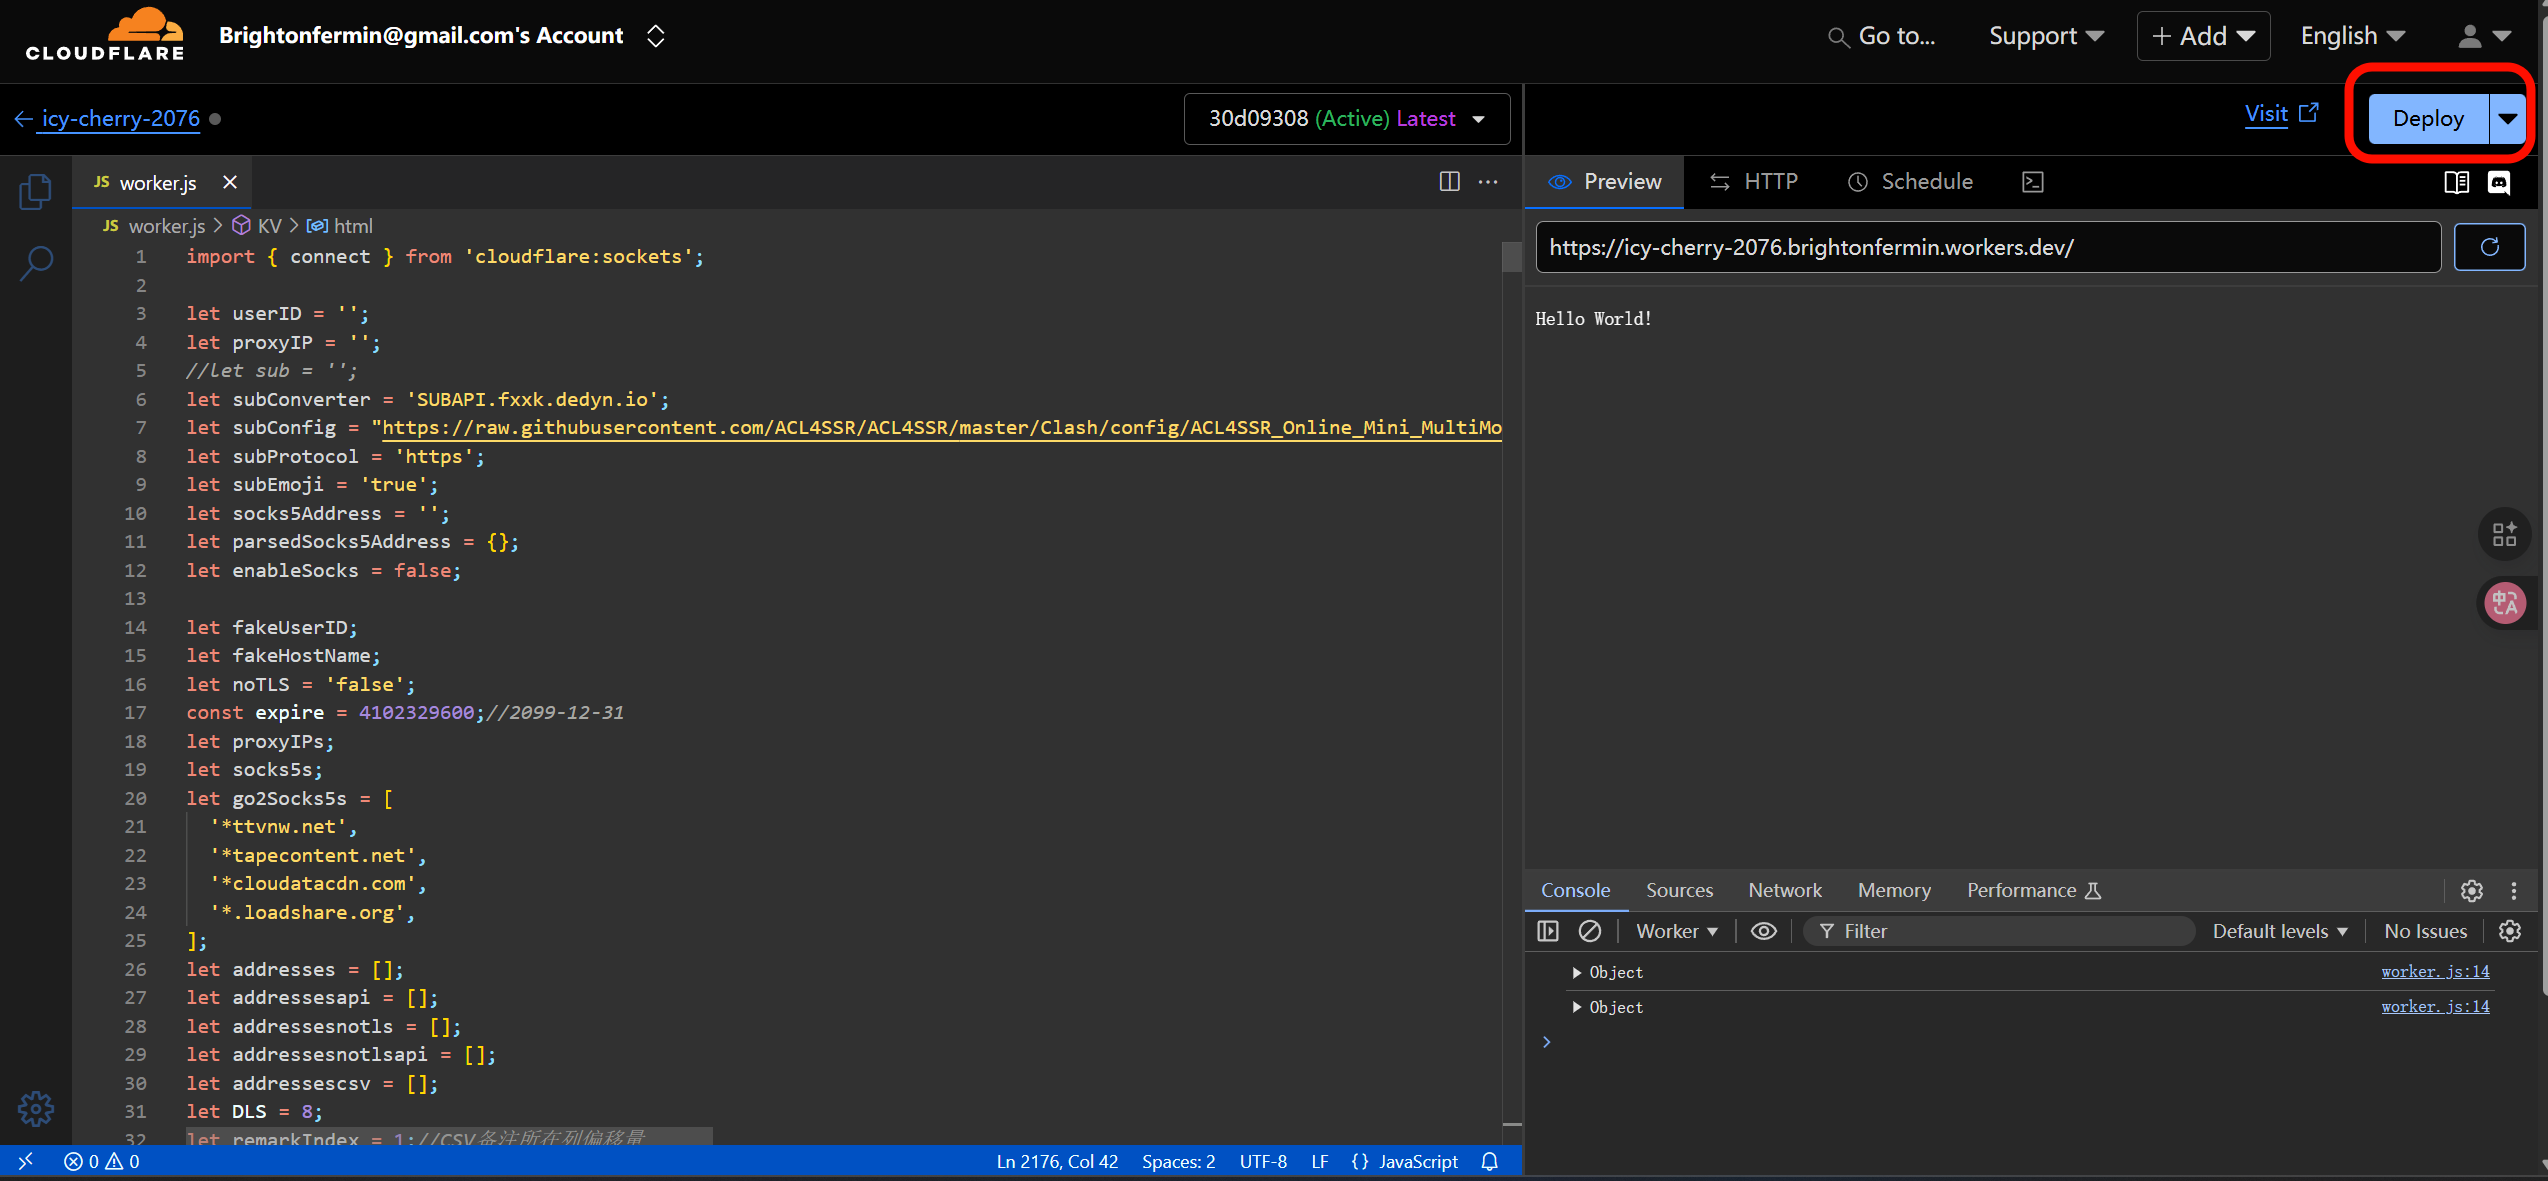Reload the preview URL
2548x1181 pixels.
[x=2489, y=248]
